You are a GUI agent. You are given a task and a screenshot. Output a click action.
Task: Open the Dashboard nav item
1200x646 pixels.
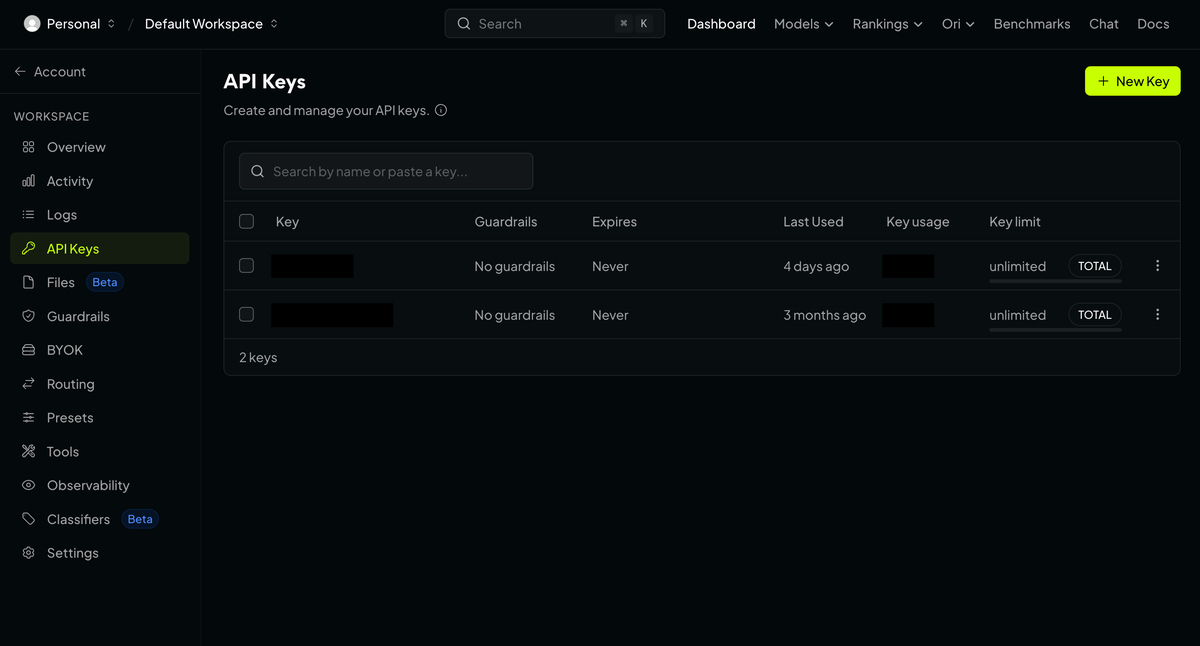click(x=721, y=24)
